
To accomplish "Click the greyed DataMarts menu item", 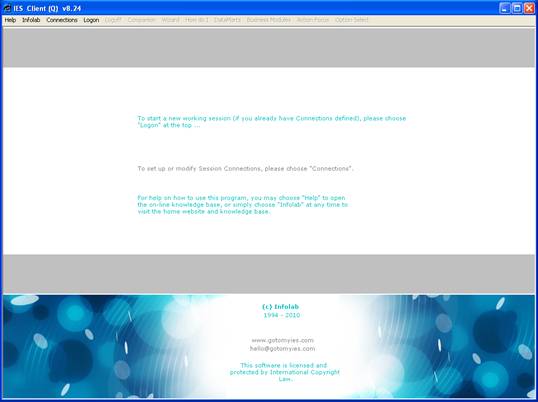I will [x=227, y=20].
